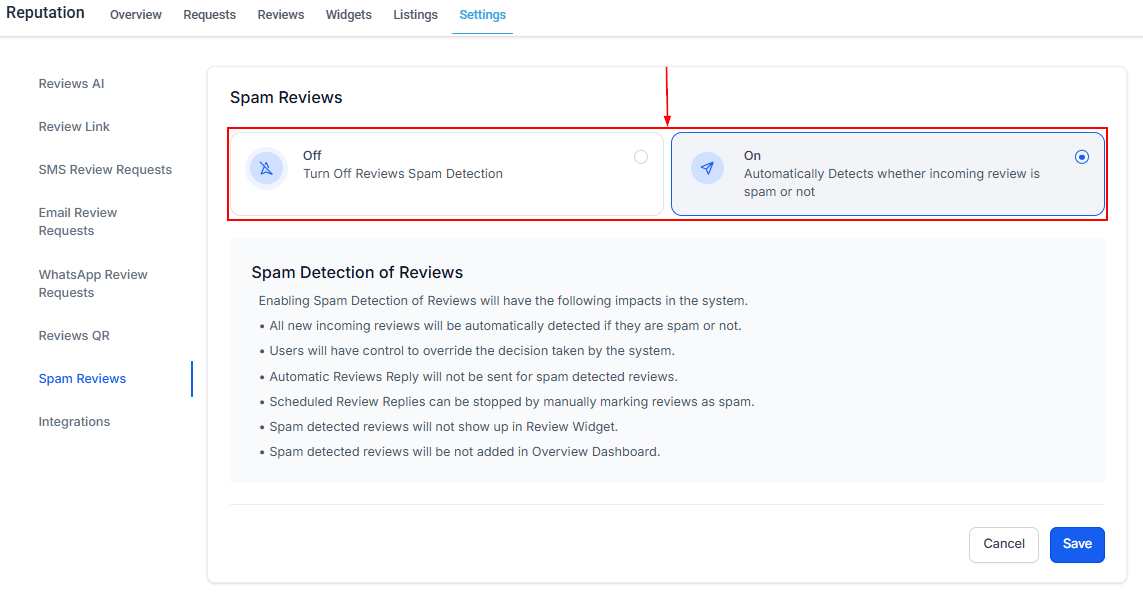Go to WhatsApp Review Requests
Image resolution: width=1143 pixels, height=598 pixels.
[x=93, y=284]
